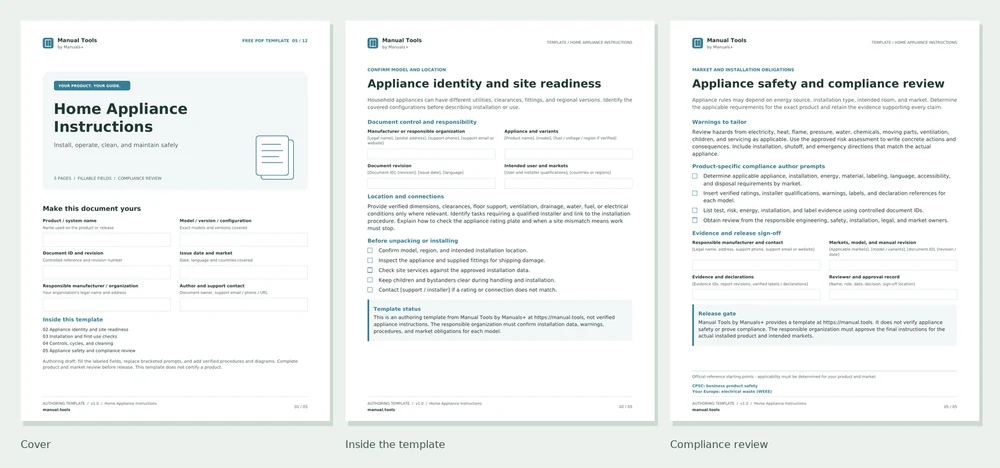Image resolution: width=1000 pixels, height=468 pixels.
Task: Click the 'Cover' caption
Action: click(x=36, y=444)
